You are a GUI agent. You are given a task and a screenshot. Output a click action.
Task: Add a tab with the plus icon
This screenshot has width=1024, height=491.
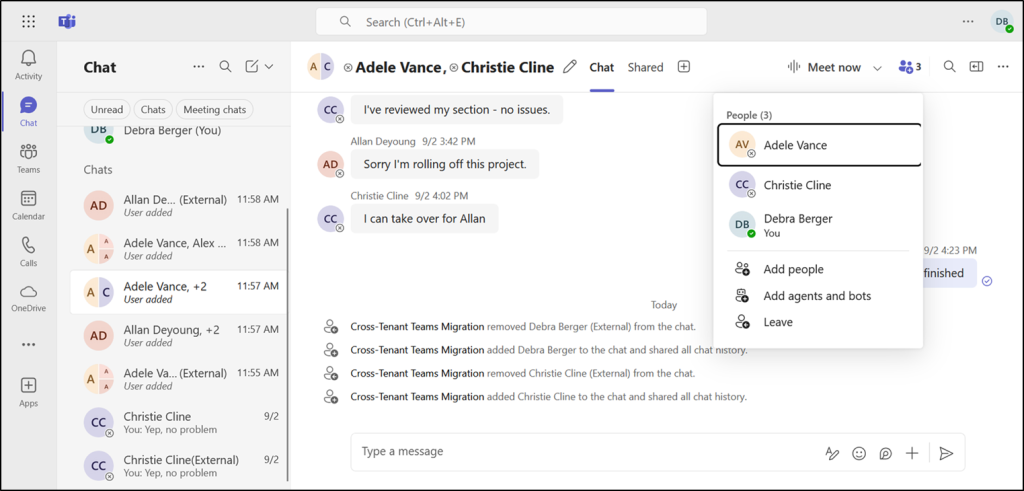tap(684, 67)
